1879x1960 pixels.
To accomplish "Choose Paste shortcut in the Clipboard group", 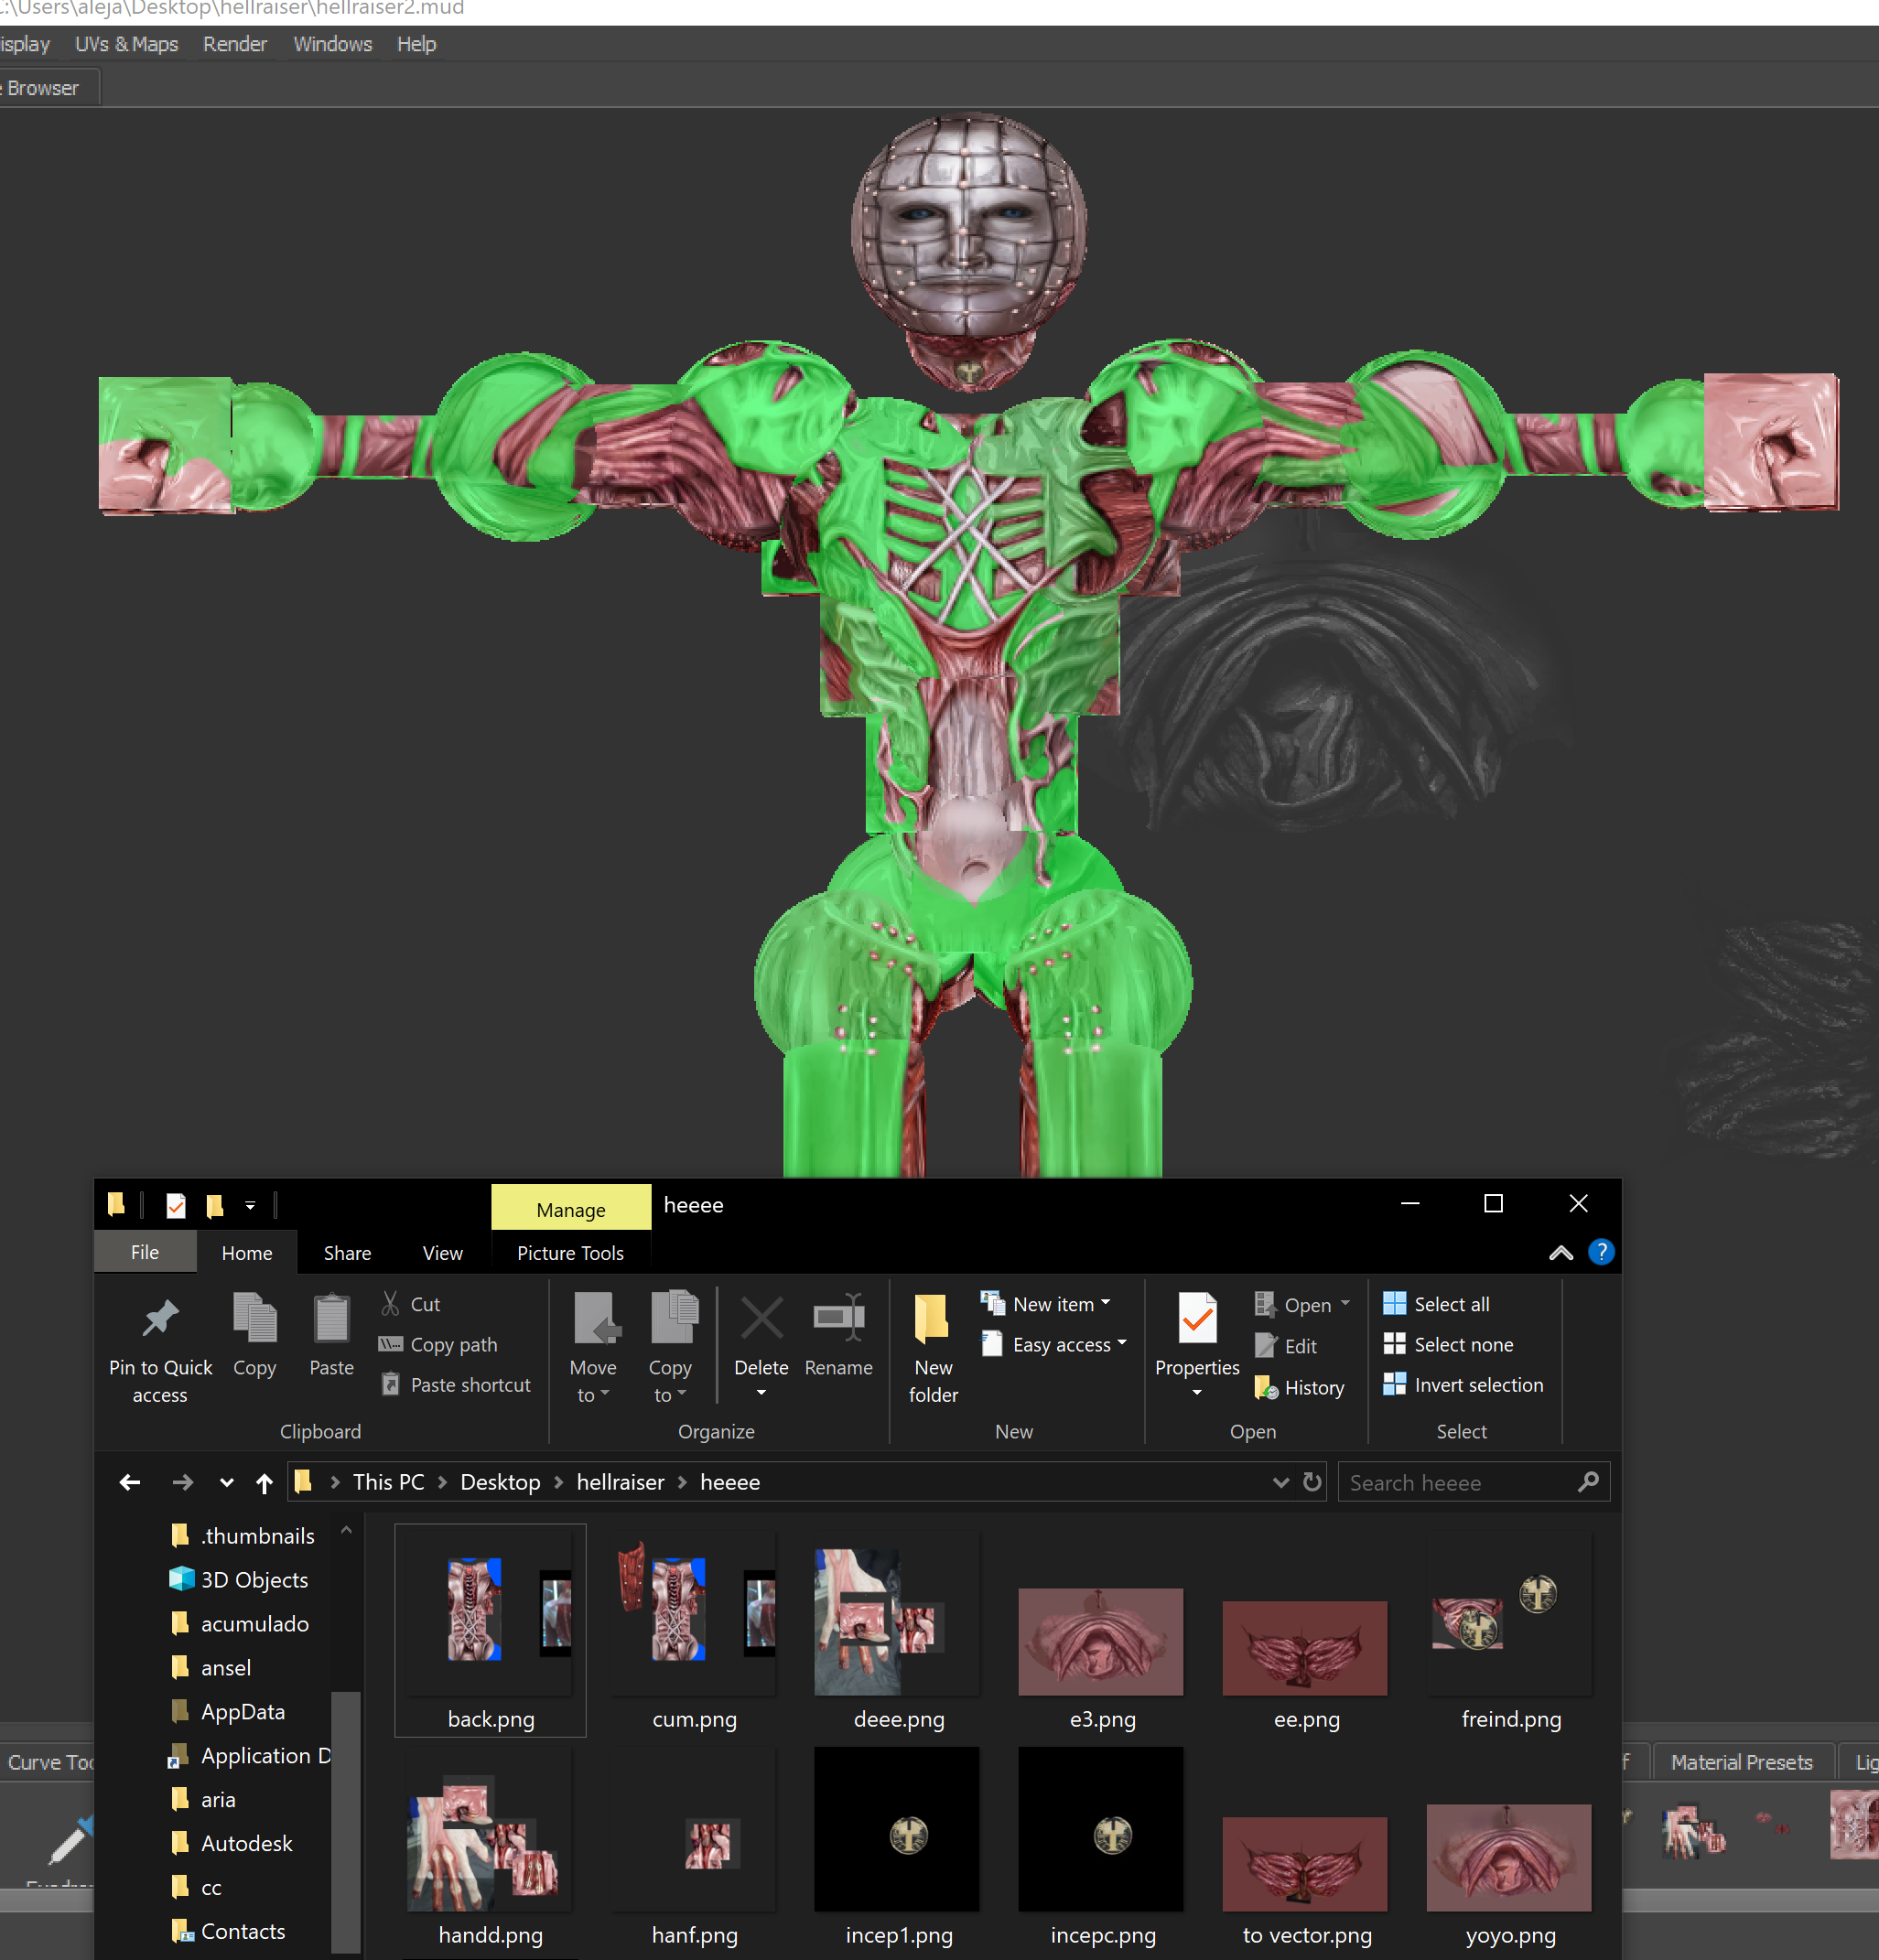I will coord(455,1385).
